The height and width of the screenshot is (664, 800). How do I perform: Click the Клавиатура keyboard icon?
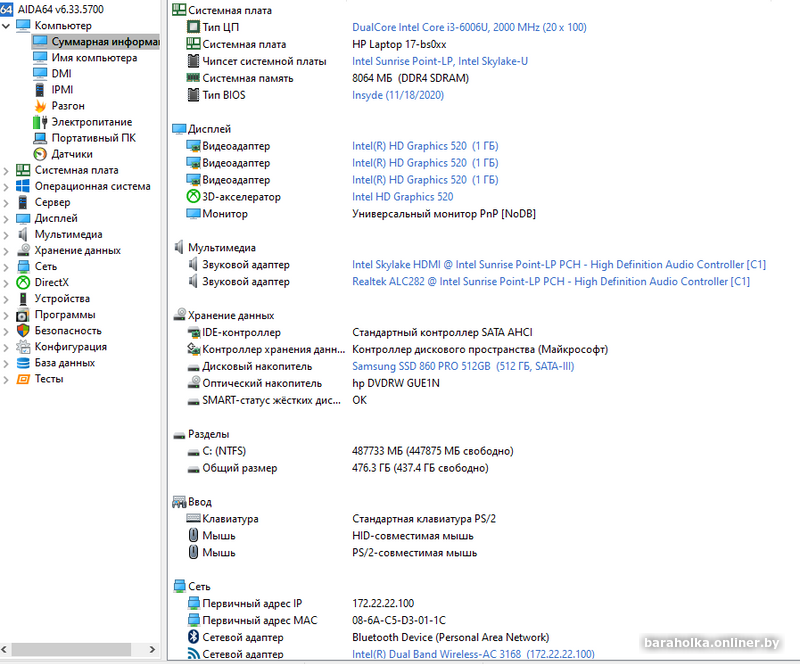(x=193, y=519)
